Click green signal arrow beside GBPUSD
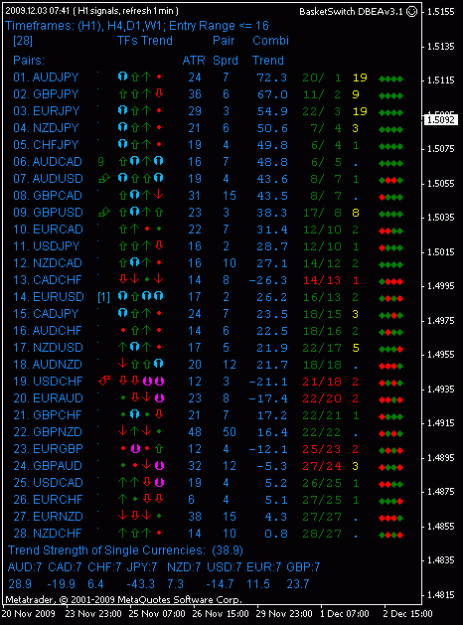This screenshot has height=625, width=463. point(104,212)
